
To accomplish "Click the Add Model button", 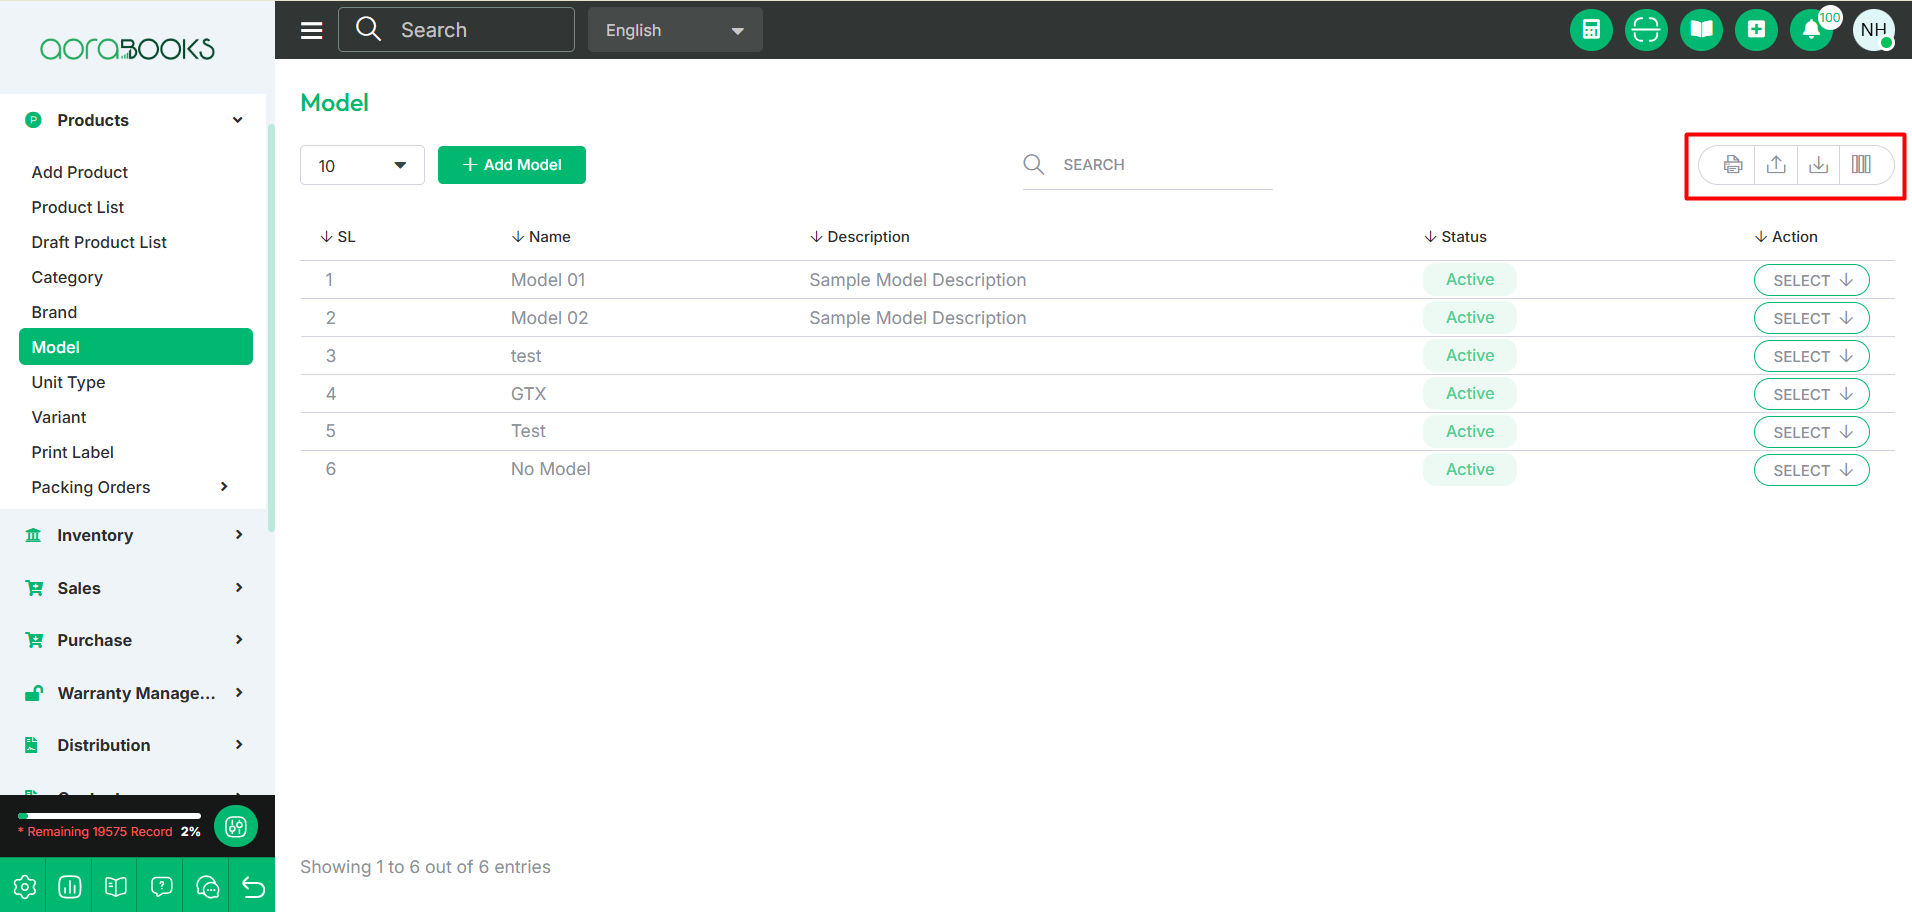I will [x=512, y=165].
